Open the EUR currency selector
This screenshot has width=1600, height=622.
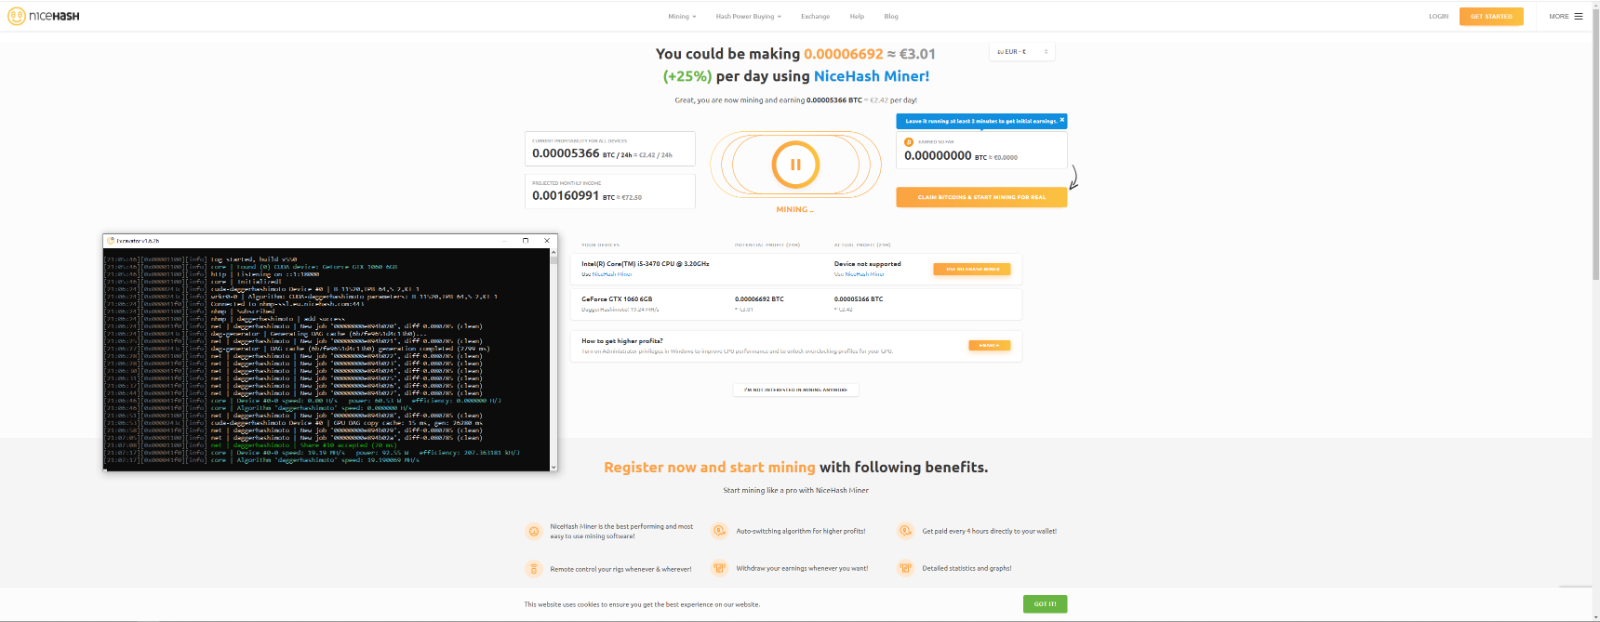click(1022, 52)
